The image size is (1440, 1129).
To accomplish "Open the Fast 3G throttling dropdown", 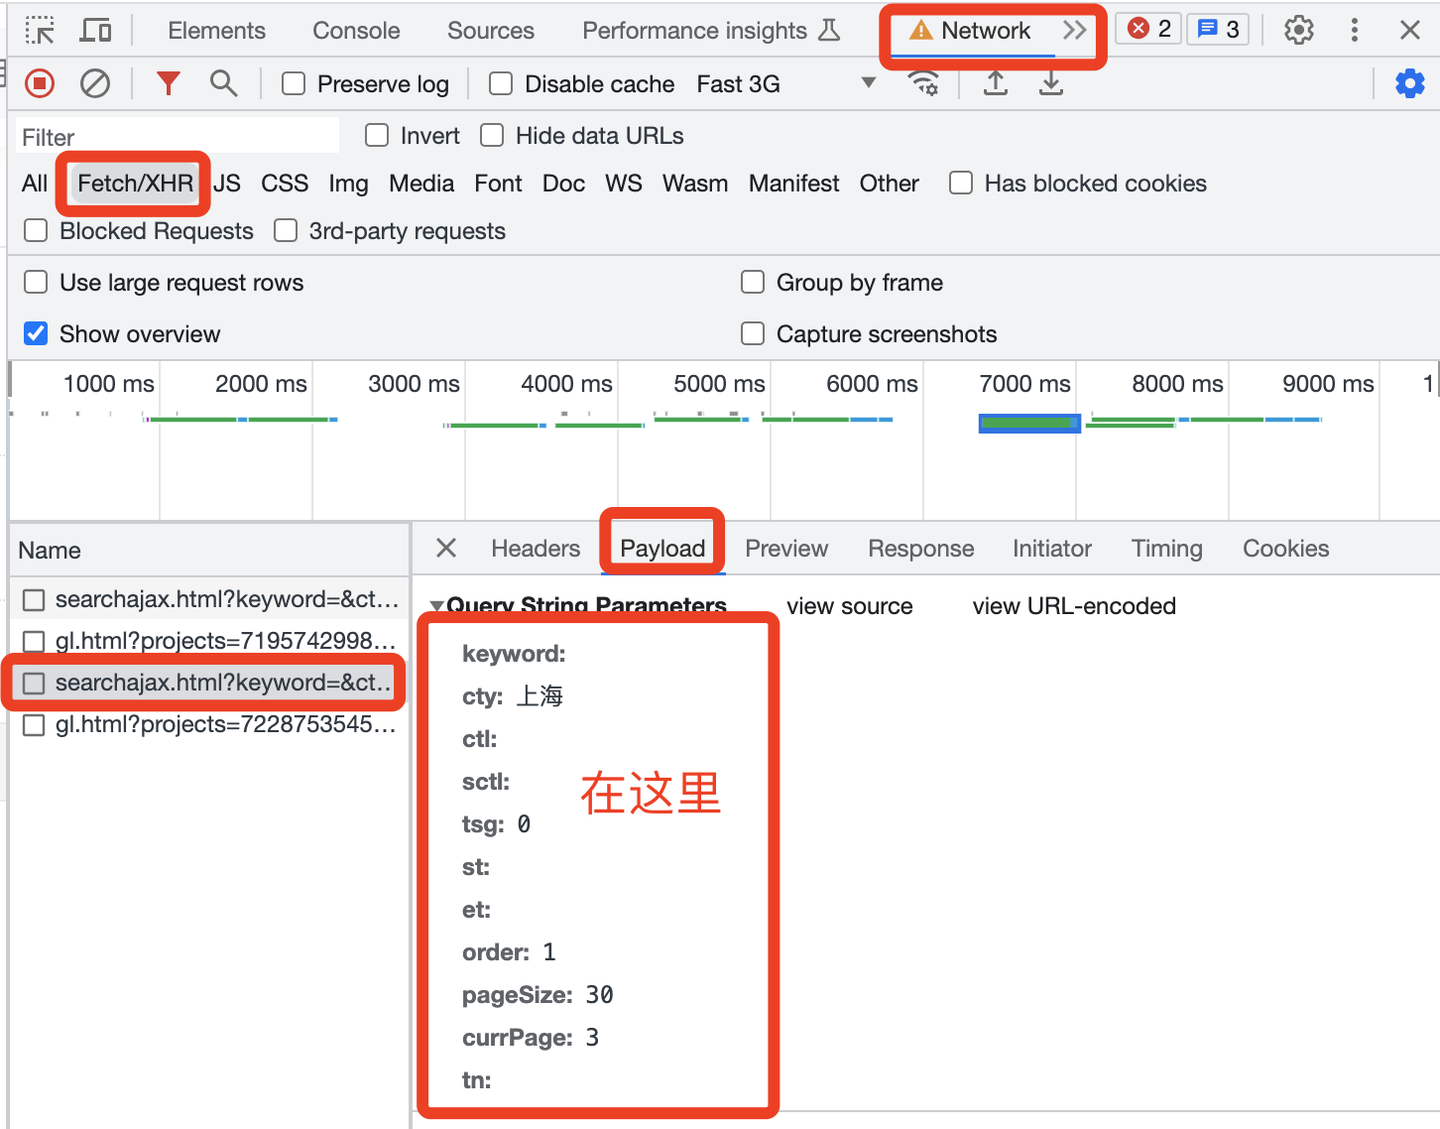I will pos(787,84).
